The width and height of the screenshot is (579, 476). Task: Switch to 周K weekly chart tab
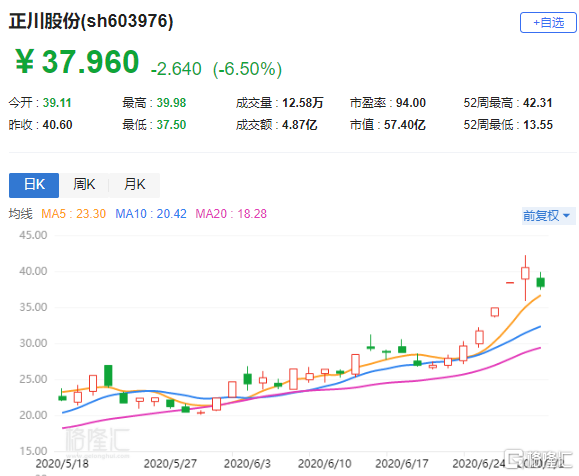[x=84, y=185]
